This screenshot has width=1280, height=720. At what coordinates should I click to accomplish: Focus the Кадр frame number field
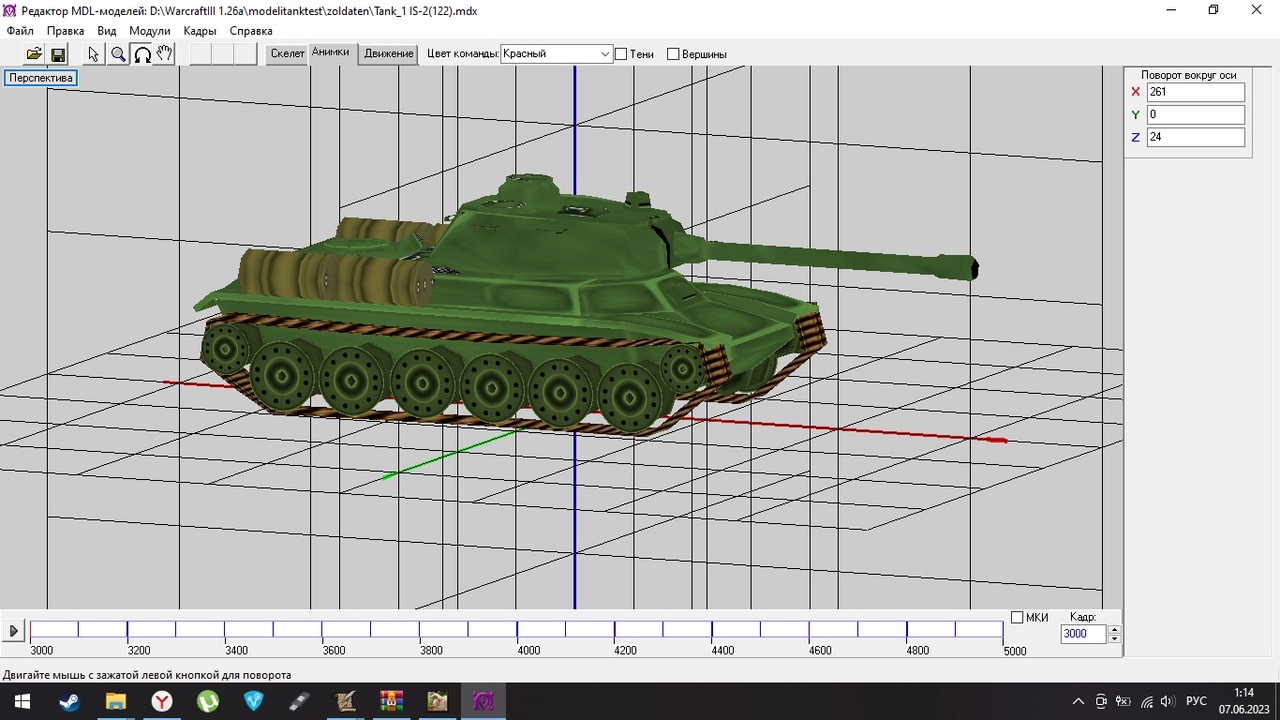1084,634
